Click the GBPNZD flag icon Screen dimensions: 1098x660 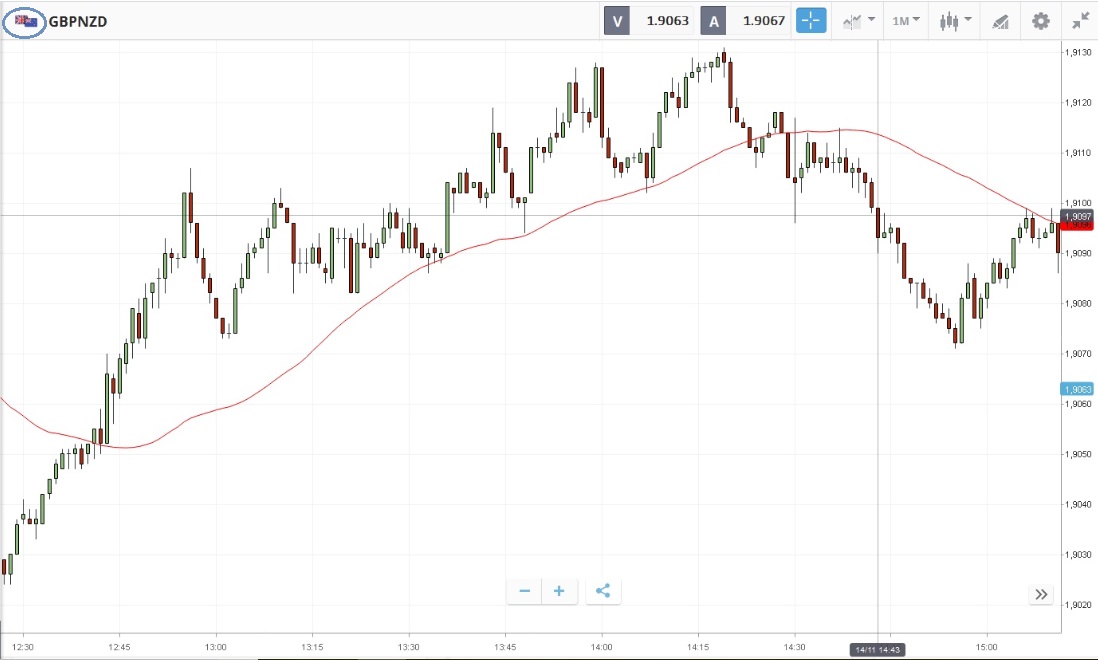(25, 20)
